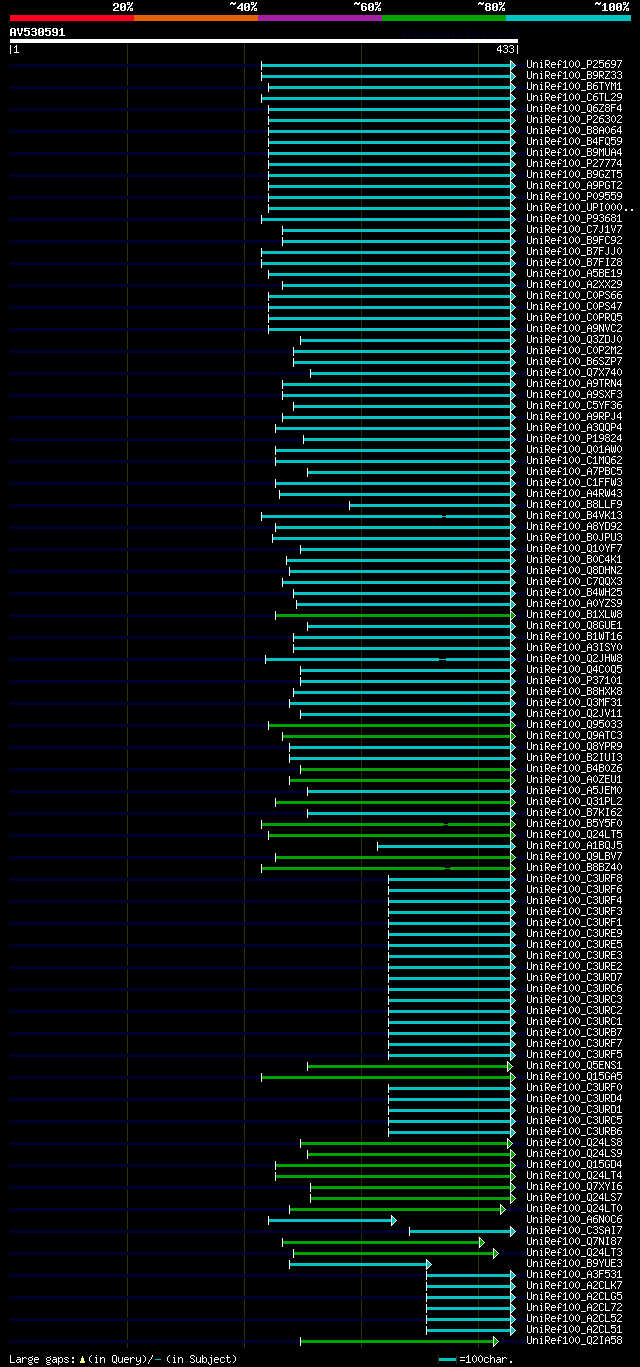Select the UniRef100_P27774 label
Image resolution: width=640 pixels, height=1367 pixels.
click(x=574, y=163)
